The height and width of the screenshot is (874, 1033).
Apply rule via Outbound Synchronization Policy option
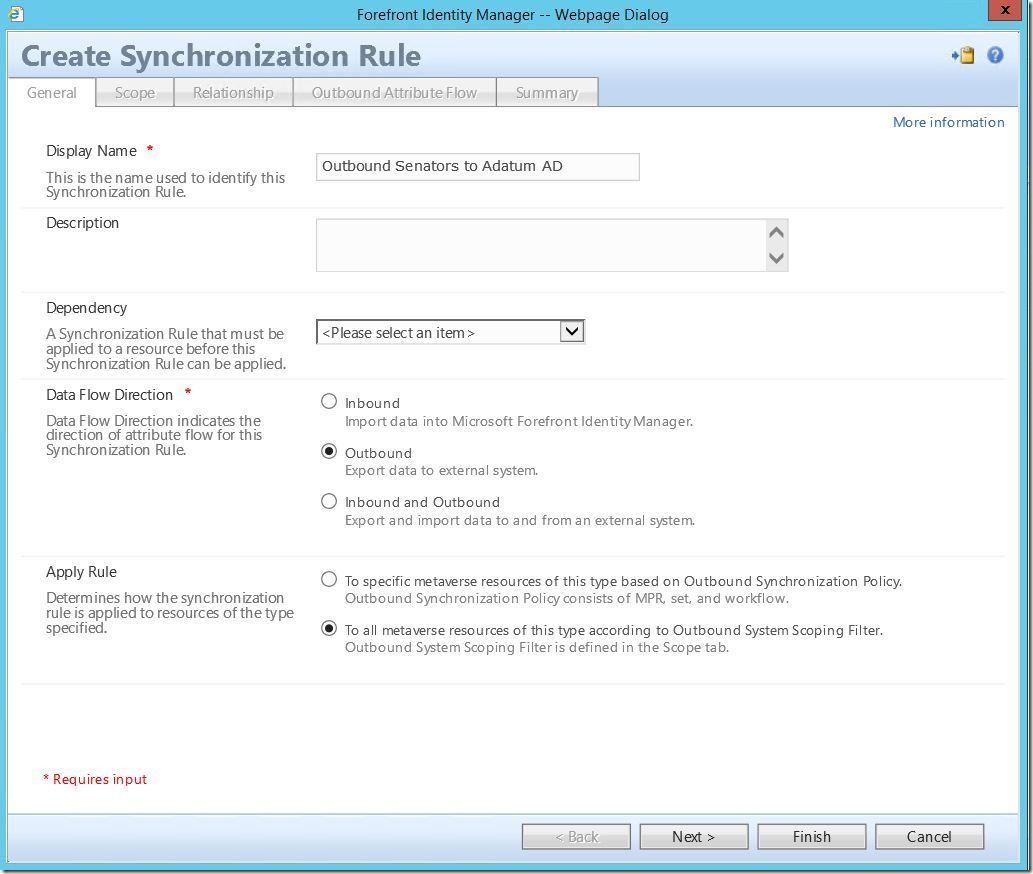329,580
